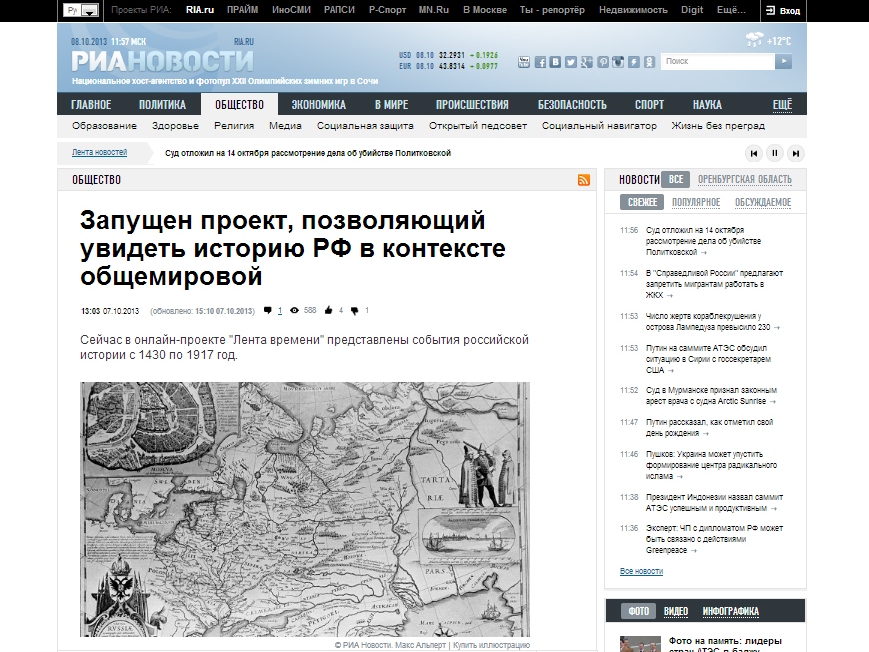Select the ФОТО media tab
The height and width of the screenshot is (652, 869).
tap(638, 611)
